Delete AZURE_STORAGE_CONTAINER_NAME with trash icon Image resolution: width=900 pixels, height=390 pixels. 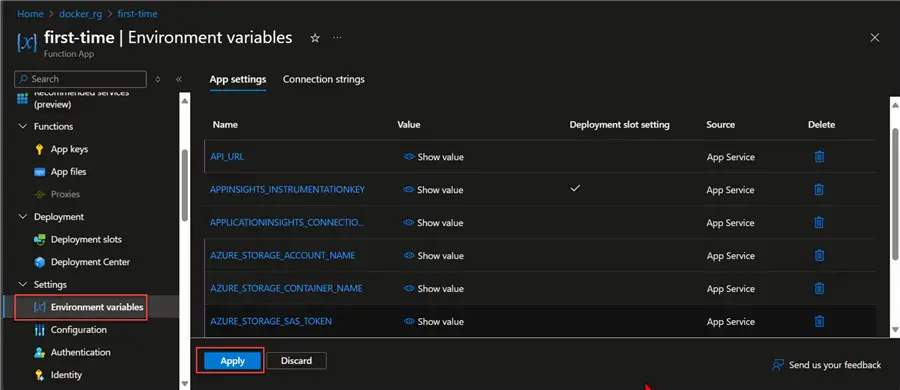point(819,288)
